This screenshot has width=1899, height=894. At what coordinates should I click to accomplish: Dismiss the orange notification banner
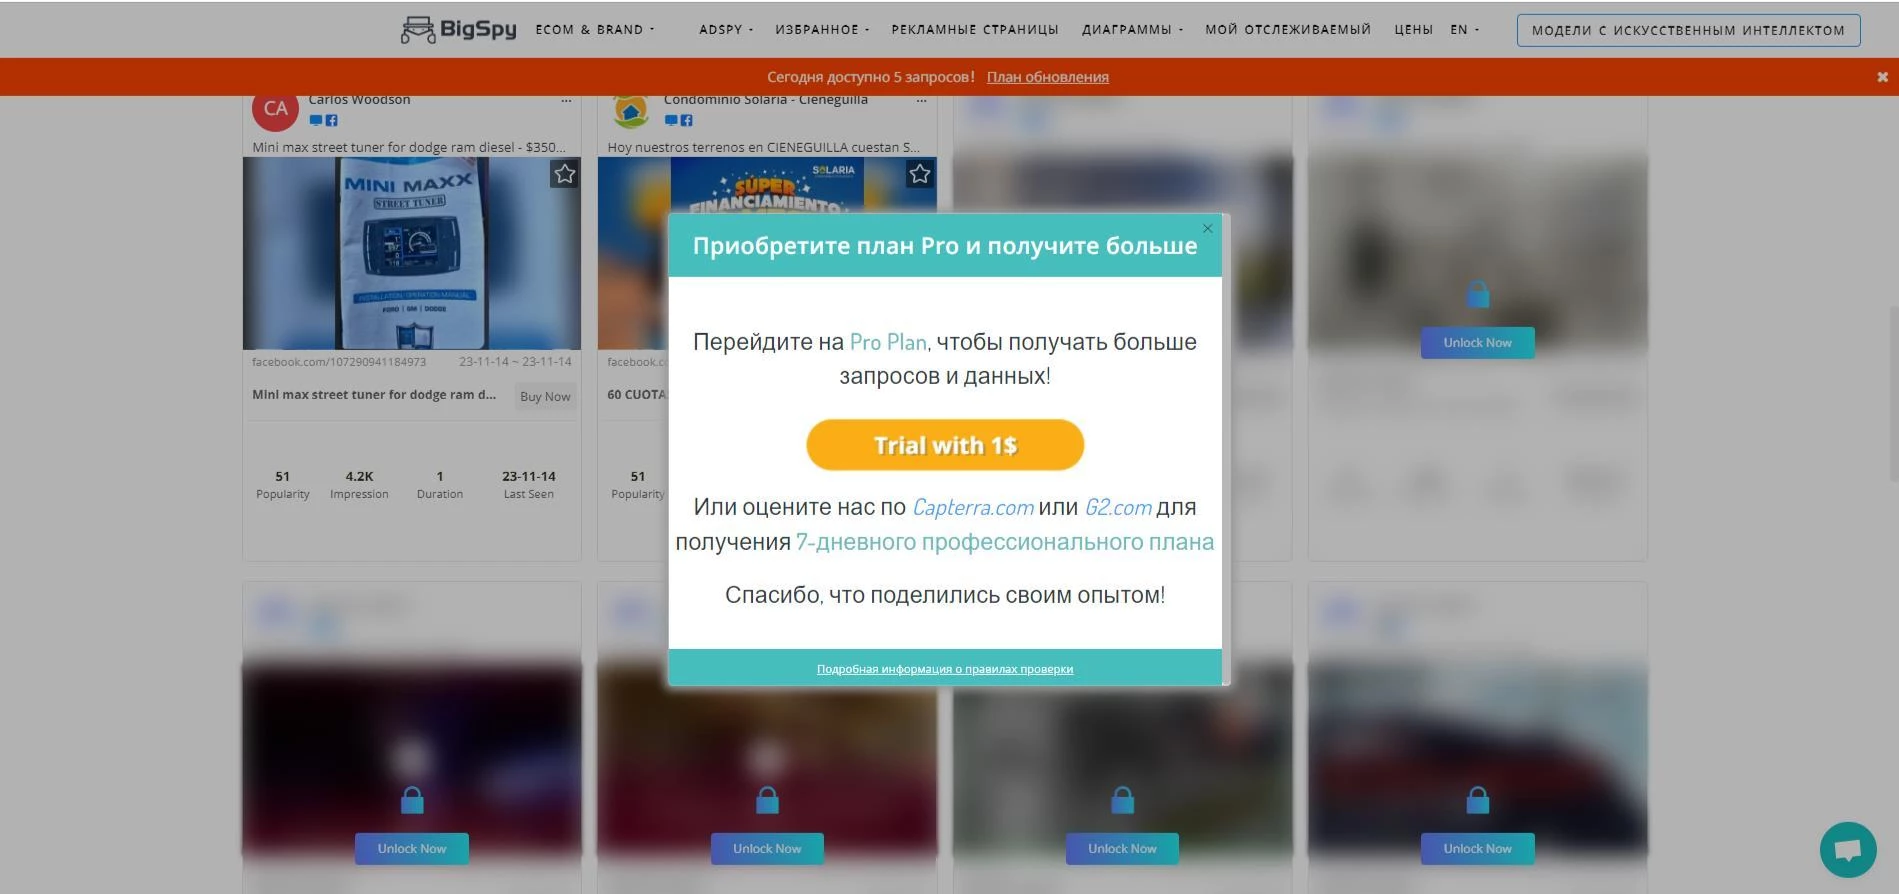coord(1882,77)
